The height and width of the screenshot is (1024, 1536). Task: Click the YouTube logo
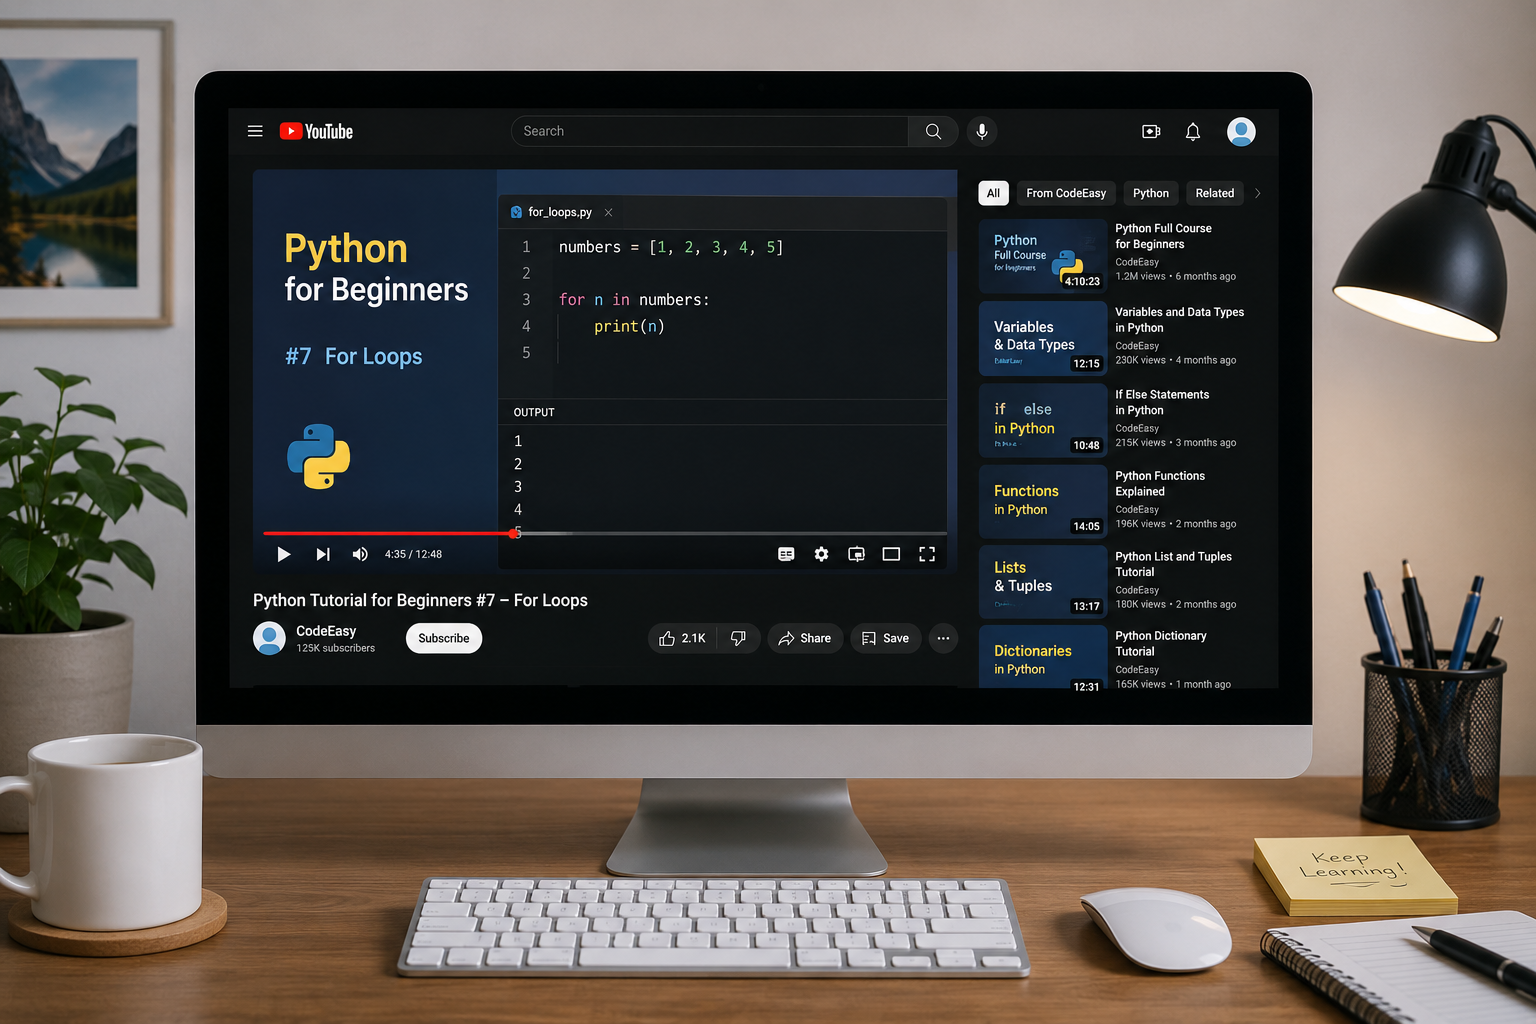(x=316, y=131)
